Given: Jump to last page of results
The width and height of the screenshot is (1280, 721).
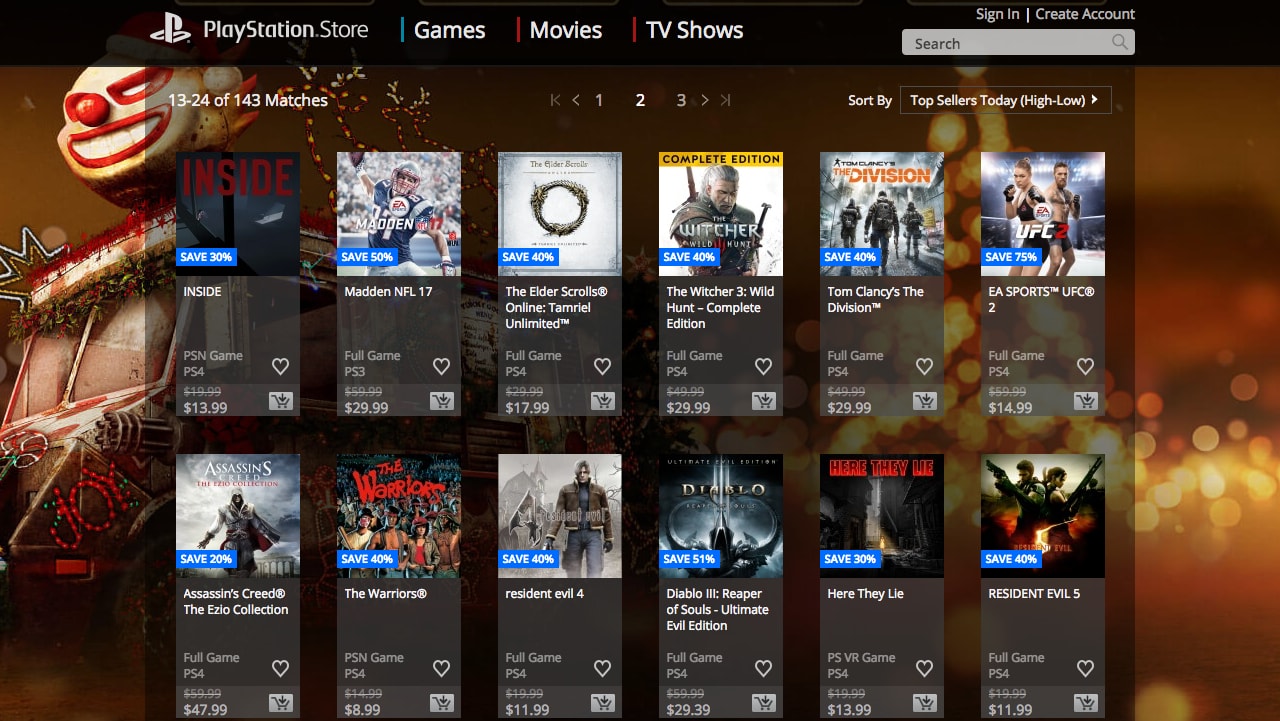Looking at the screenshot, I should (725, 100).
